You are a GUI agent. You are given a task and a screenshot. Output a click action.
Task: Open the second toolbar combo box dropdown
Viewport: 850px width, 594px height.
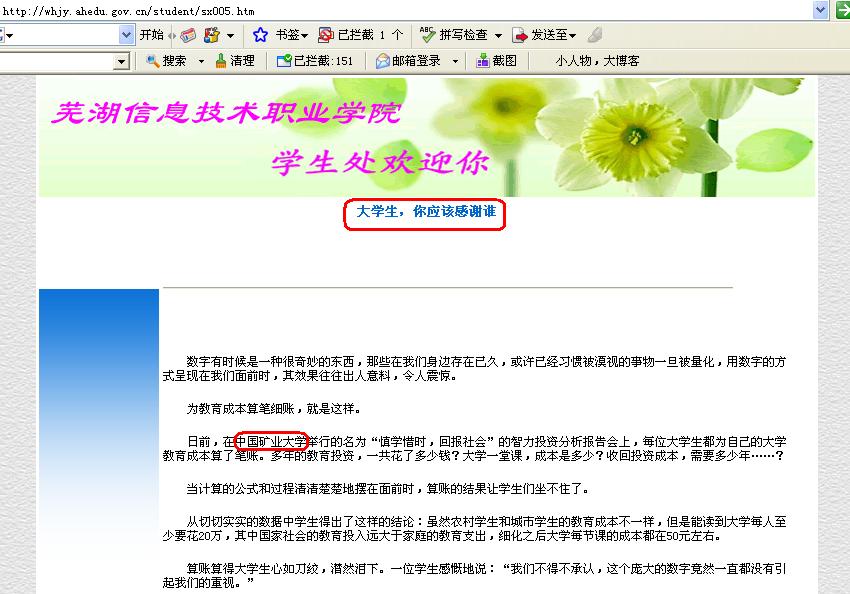pyautogui.click(x=121, y=62)
